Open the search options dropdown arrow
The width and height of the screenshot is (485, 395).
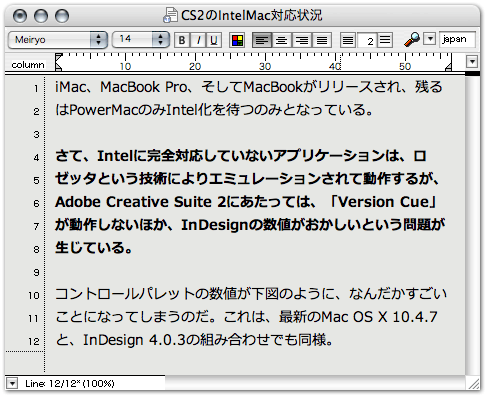[430, 39]
